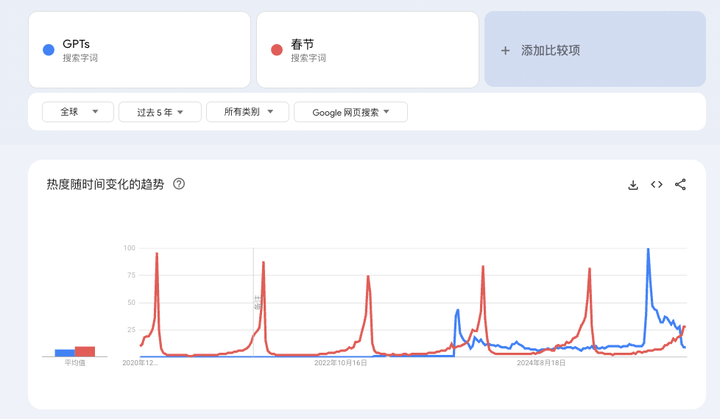Click the tallest blue GPTs peak

[648, 250]
